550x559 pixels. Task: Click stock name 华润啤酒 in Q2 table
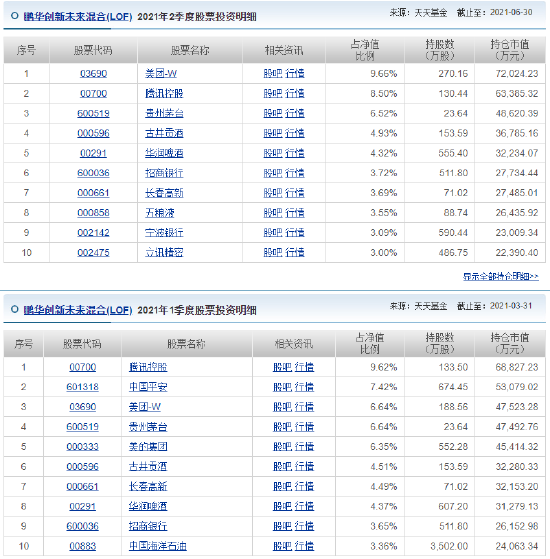(164, 153)
